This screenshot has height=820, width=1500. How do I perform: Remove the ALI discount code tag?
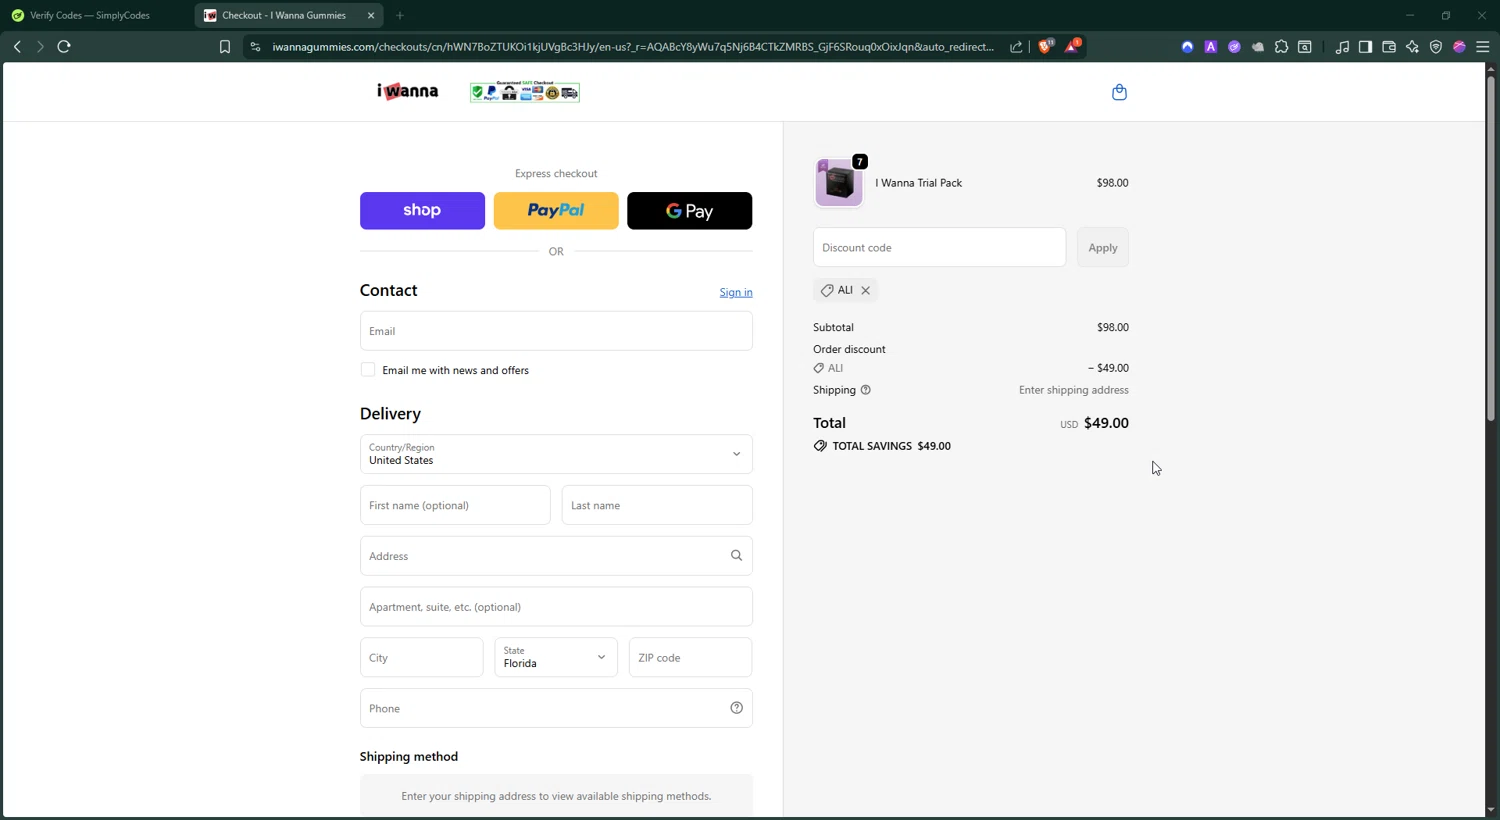coord(866,290)
